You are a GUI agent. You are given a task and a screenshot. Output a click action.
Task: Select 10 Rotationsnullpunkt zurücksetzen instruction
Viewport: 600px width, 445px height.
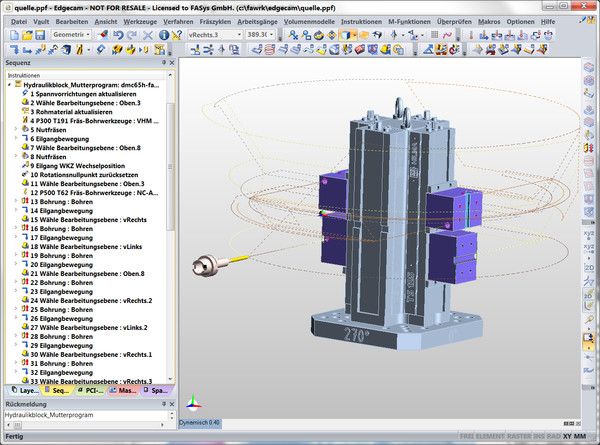click(x=84, y=174)
